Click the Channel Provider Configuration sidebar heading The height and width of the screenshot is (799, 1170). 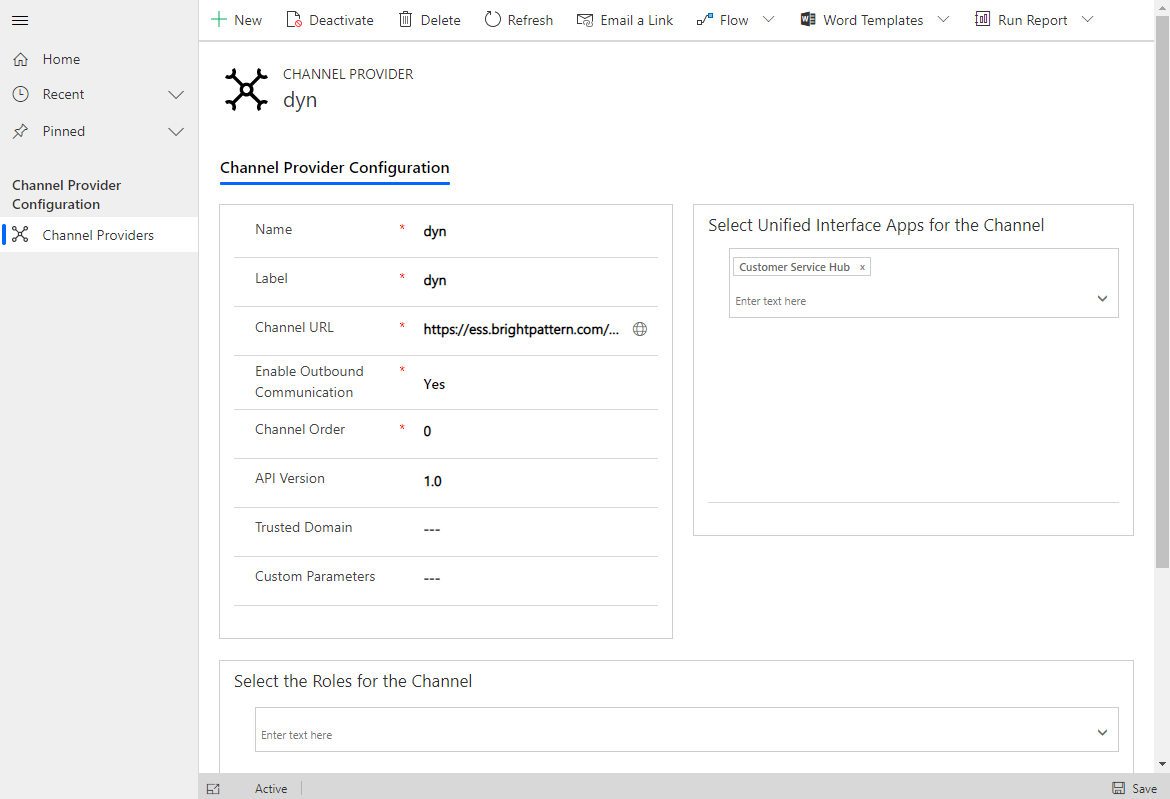tap(66, 195)
